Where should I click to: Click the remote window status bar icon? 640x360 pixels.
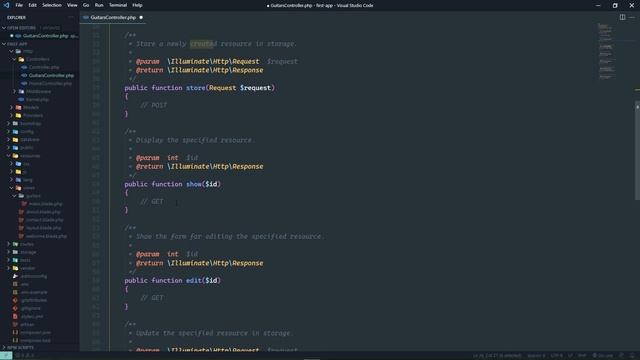pyautogui.click(x=6, y=356)
